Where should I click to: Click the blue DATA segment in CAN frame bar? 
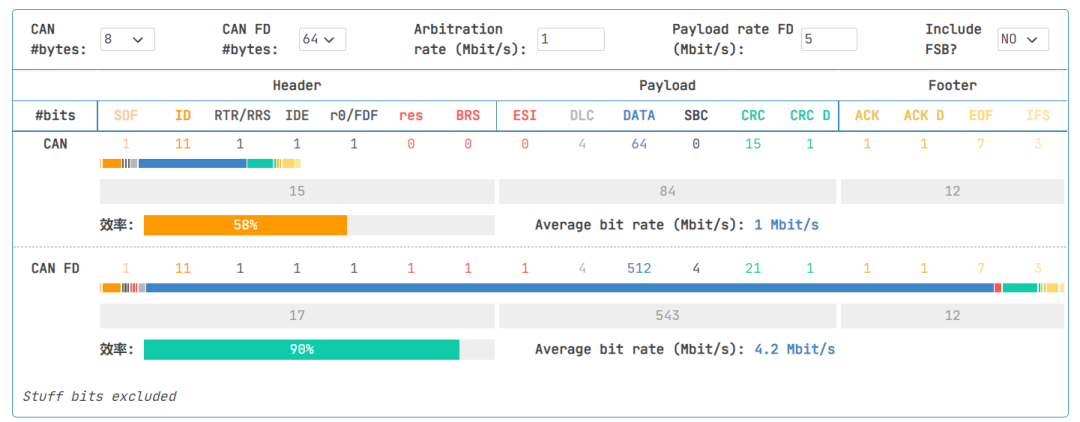tap(192, 163)
